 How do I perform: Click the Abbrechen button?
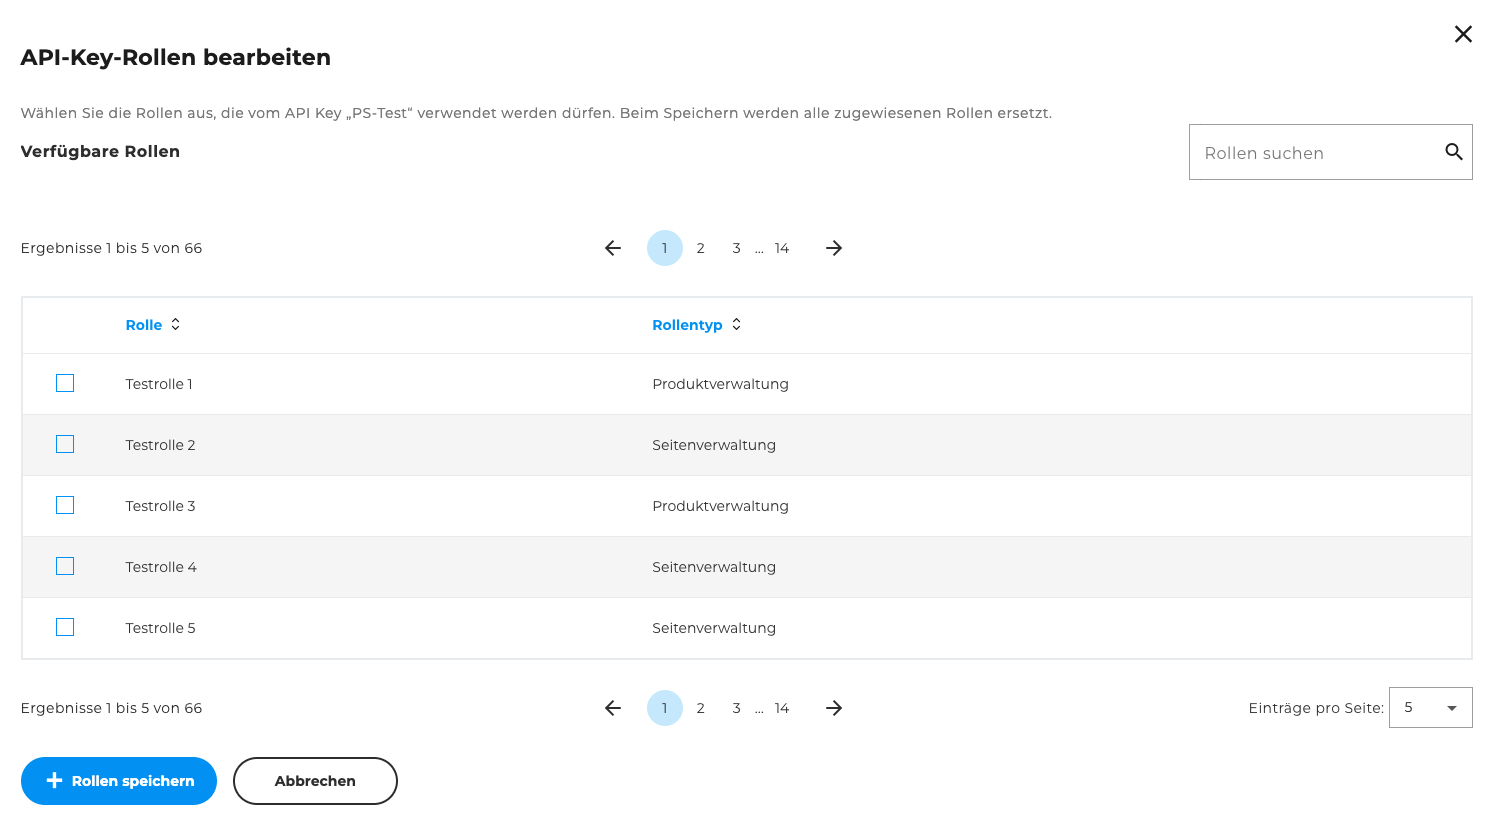pyautogui.click(x=315, y=781)
